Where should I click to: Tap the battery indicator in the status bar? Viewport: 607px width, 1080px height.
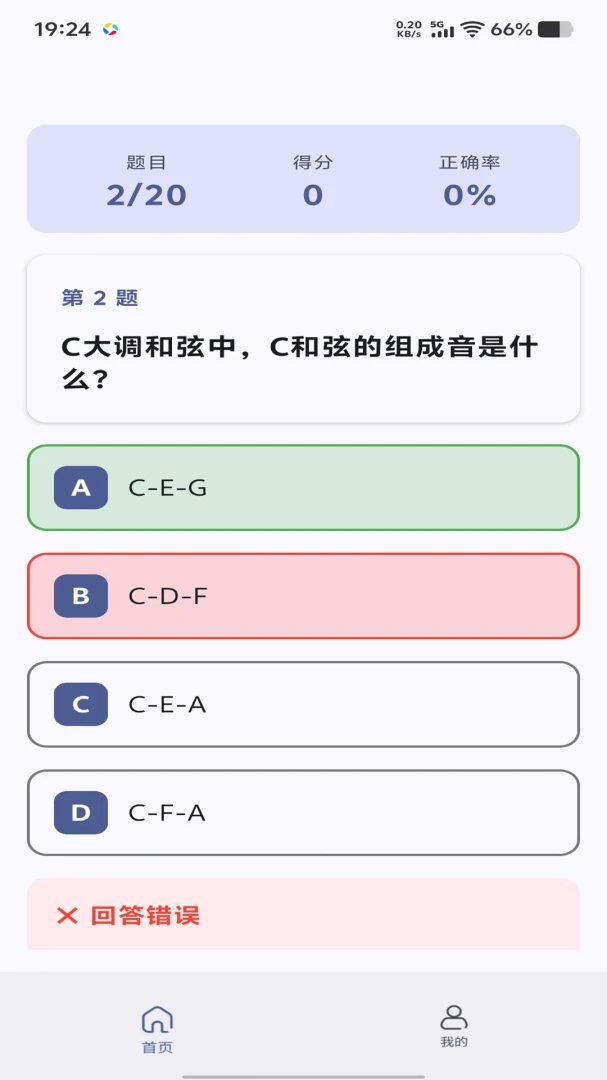(555, 29)
